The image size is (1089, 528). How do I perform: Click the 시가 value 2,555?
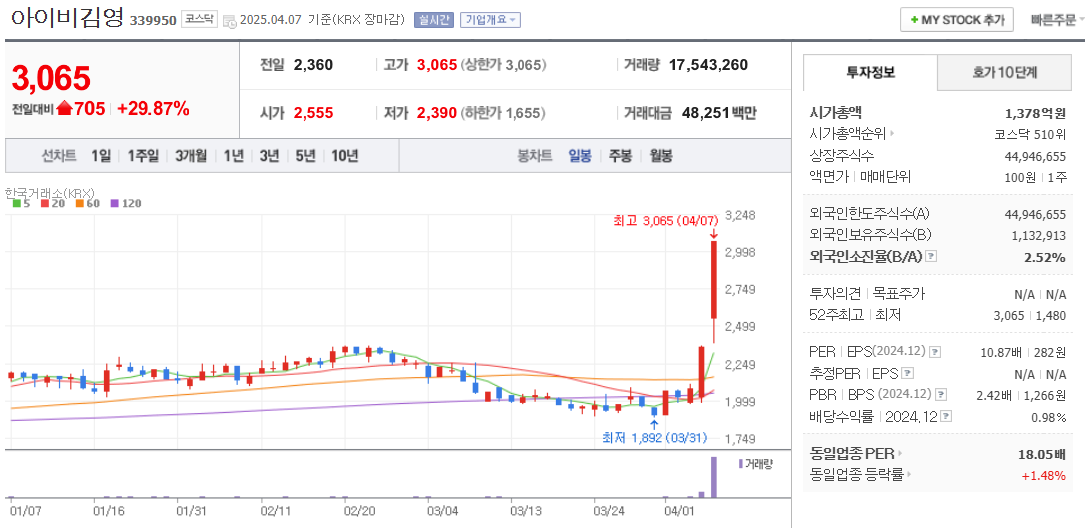click(x=313, y=113)
